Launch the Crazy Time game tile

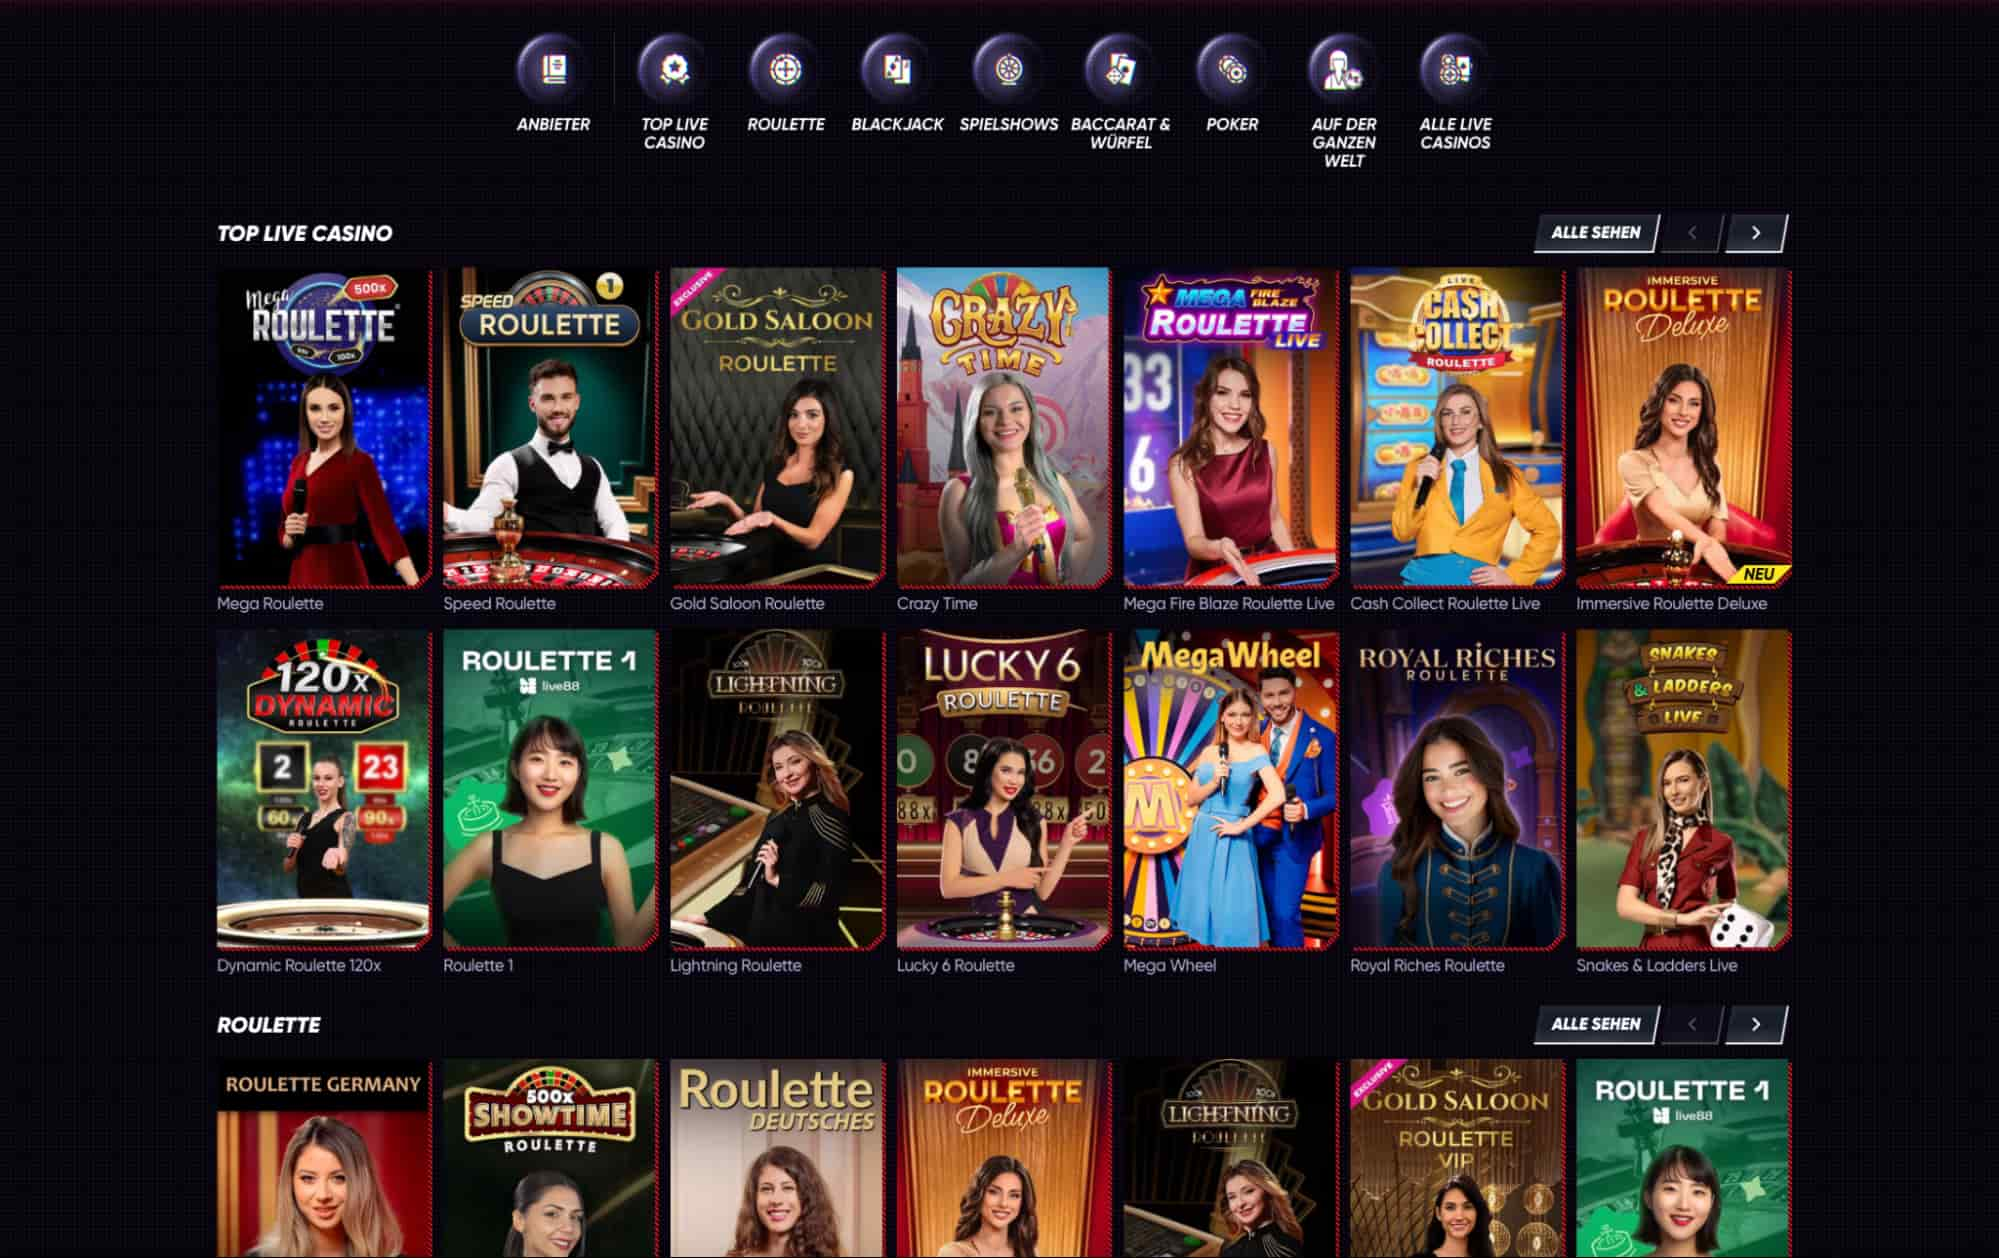pos(1004,427)
